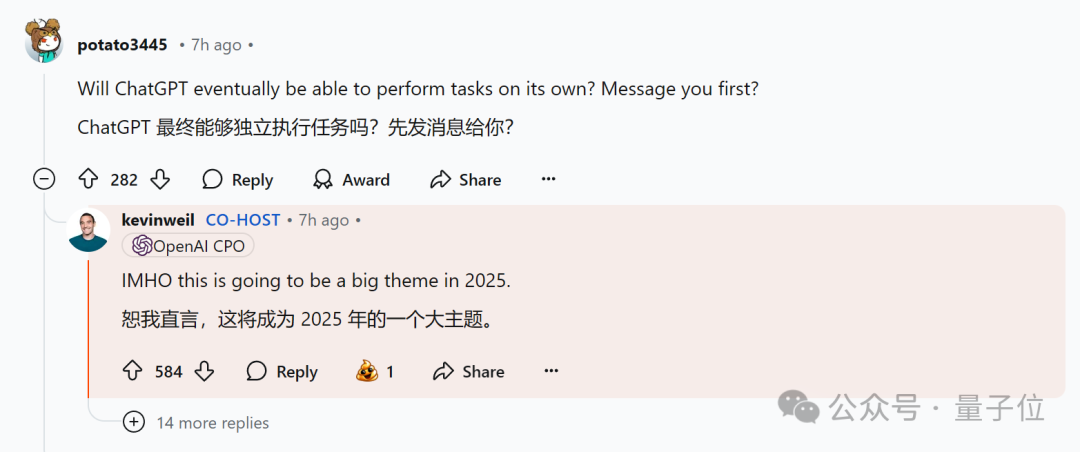Click kevinweil's profile picture
The width and height of the screenshot is (1080, 452).
point(88,231)
